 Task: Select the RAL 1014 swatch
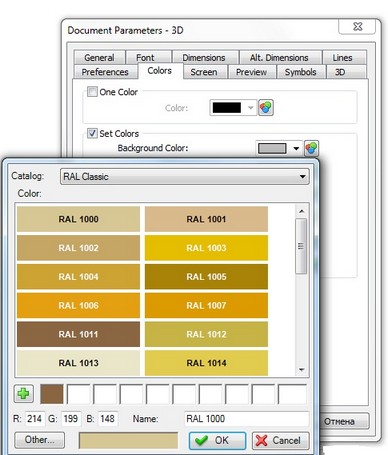[206, 363]
